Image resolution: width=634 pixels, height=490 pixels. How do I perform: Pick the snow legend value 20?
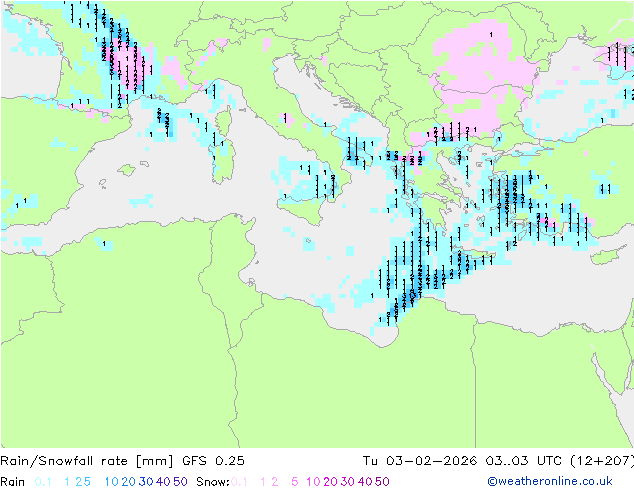pyautogui.click(x=330, y=482)
